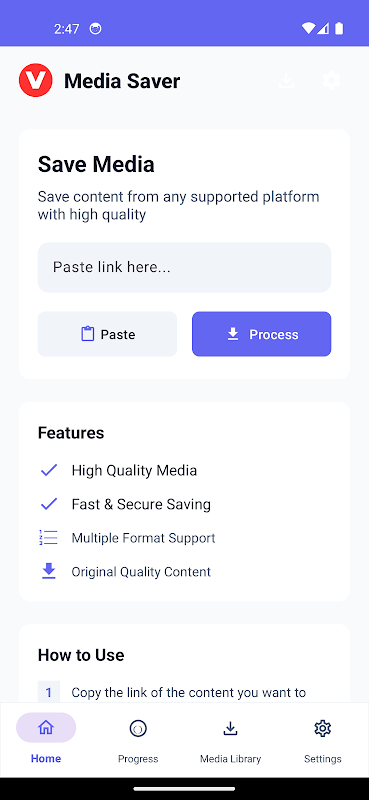
Task: Tap the Media Library download icon
Action: (230, 728)
